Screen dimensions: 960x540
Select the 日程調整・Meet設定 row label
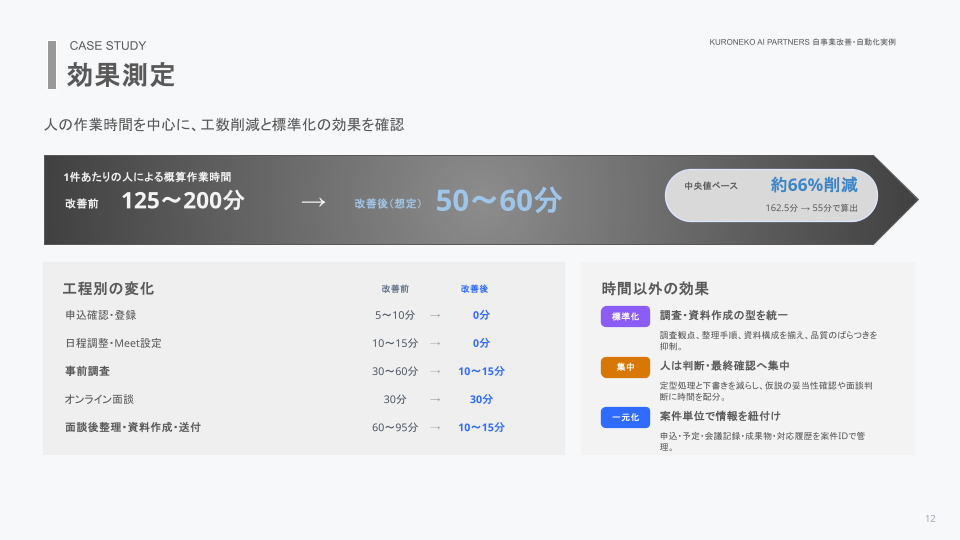point(113,343)
